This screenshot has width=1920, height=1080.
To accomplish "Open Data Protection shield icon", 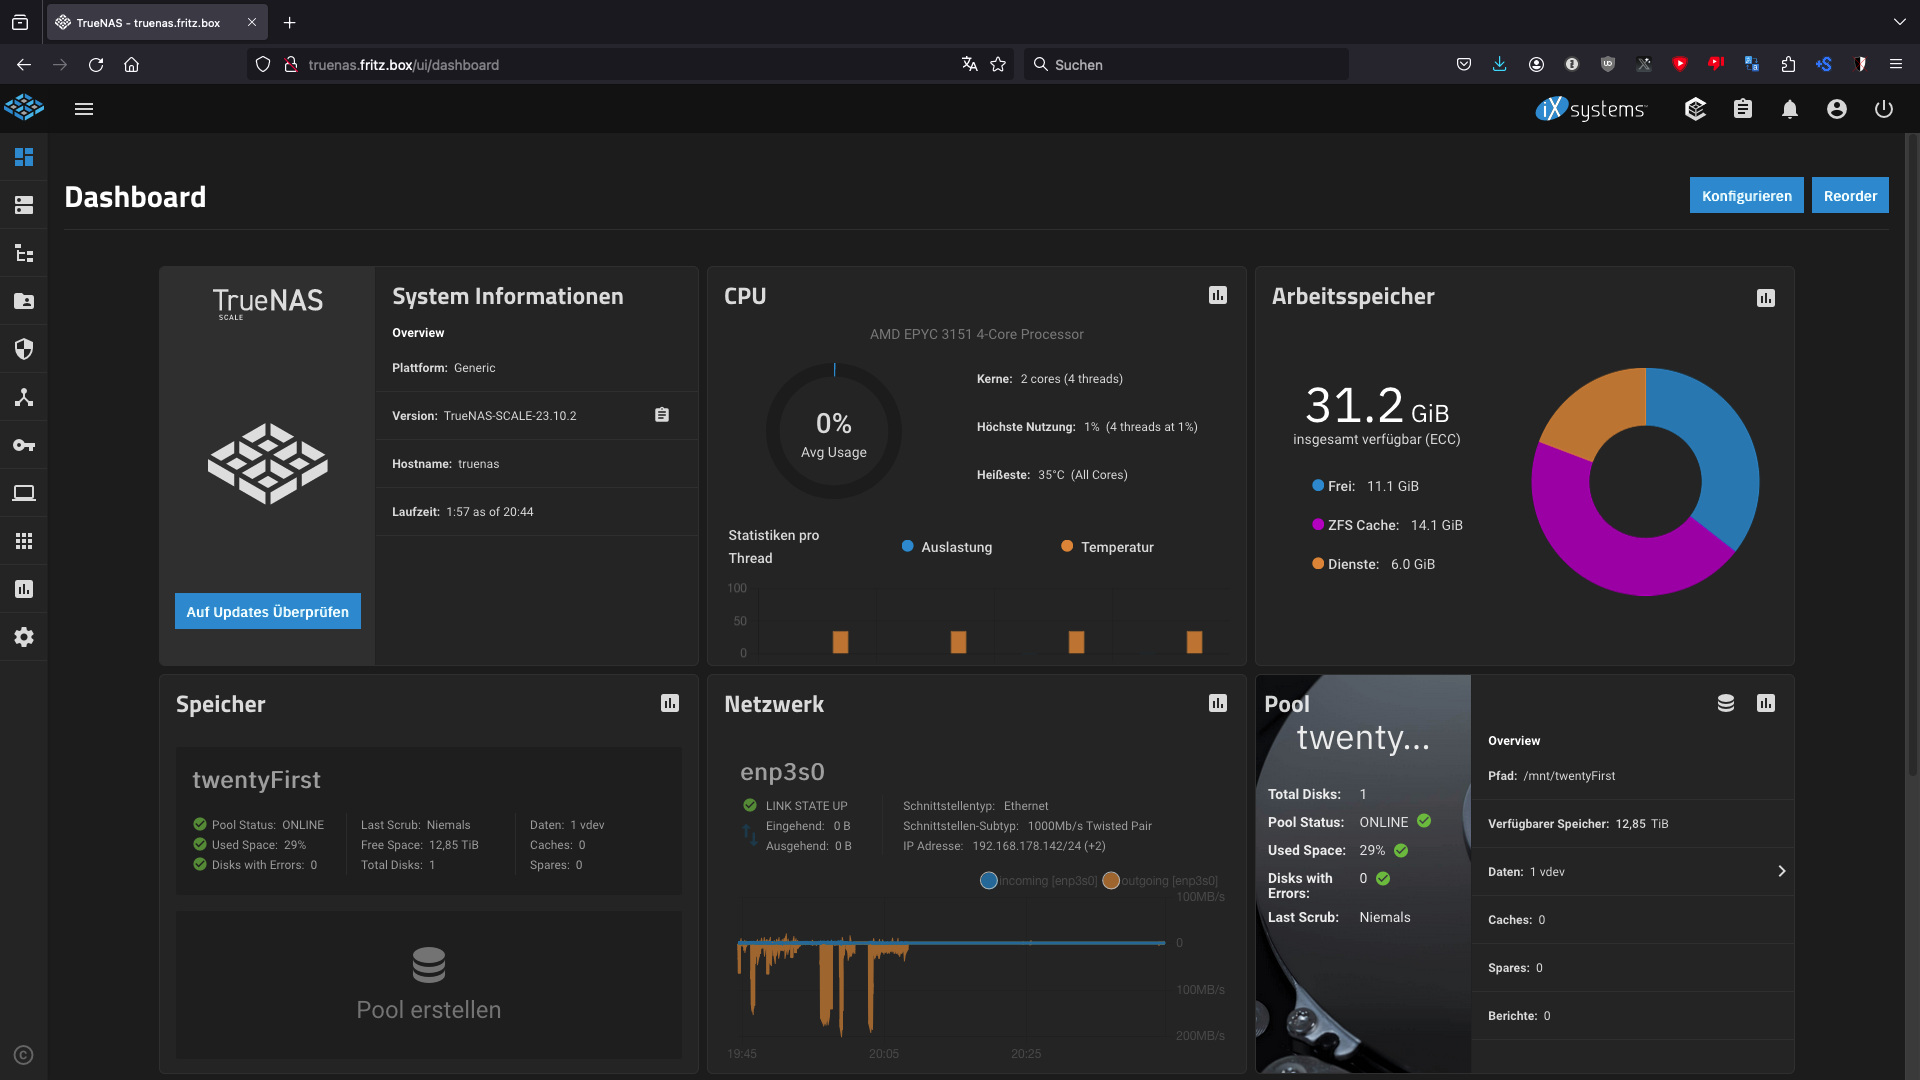I will pos(24,349).
